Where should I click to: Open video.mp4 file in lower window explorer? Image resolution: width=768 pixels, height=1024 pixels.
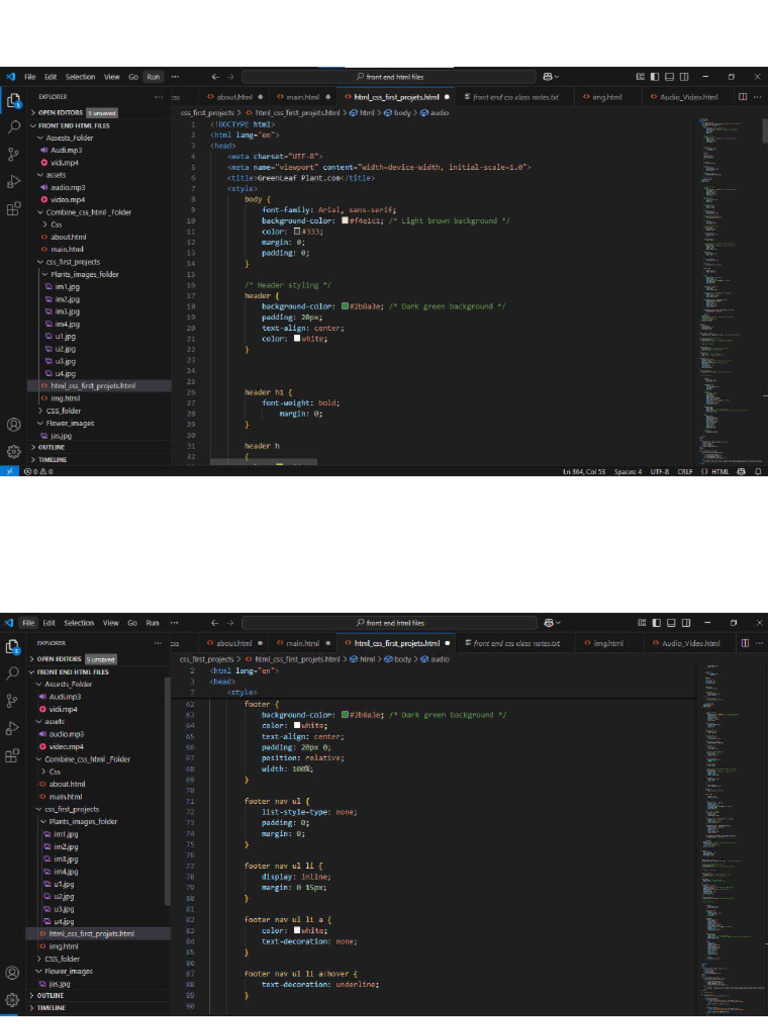pyautogui.click(x=66, y=746)
